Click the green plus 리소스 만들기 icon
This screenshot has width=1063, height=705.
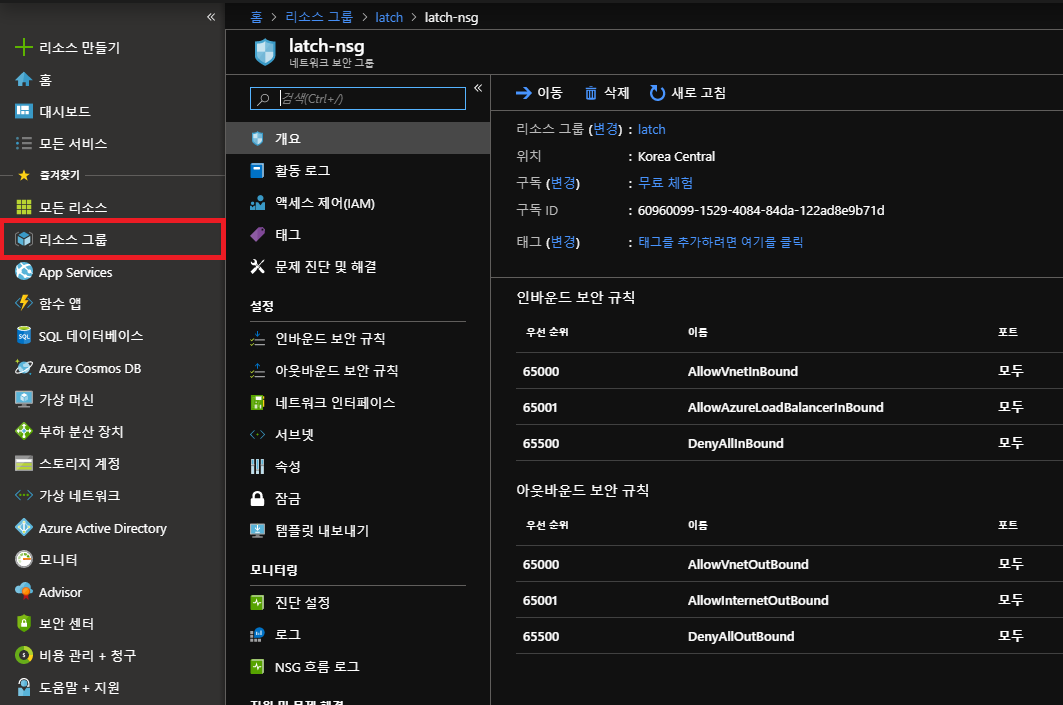tap(24, 47)
